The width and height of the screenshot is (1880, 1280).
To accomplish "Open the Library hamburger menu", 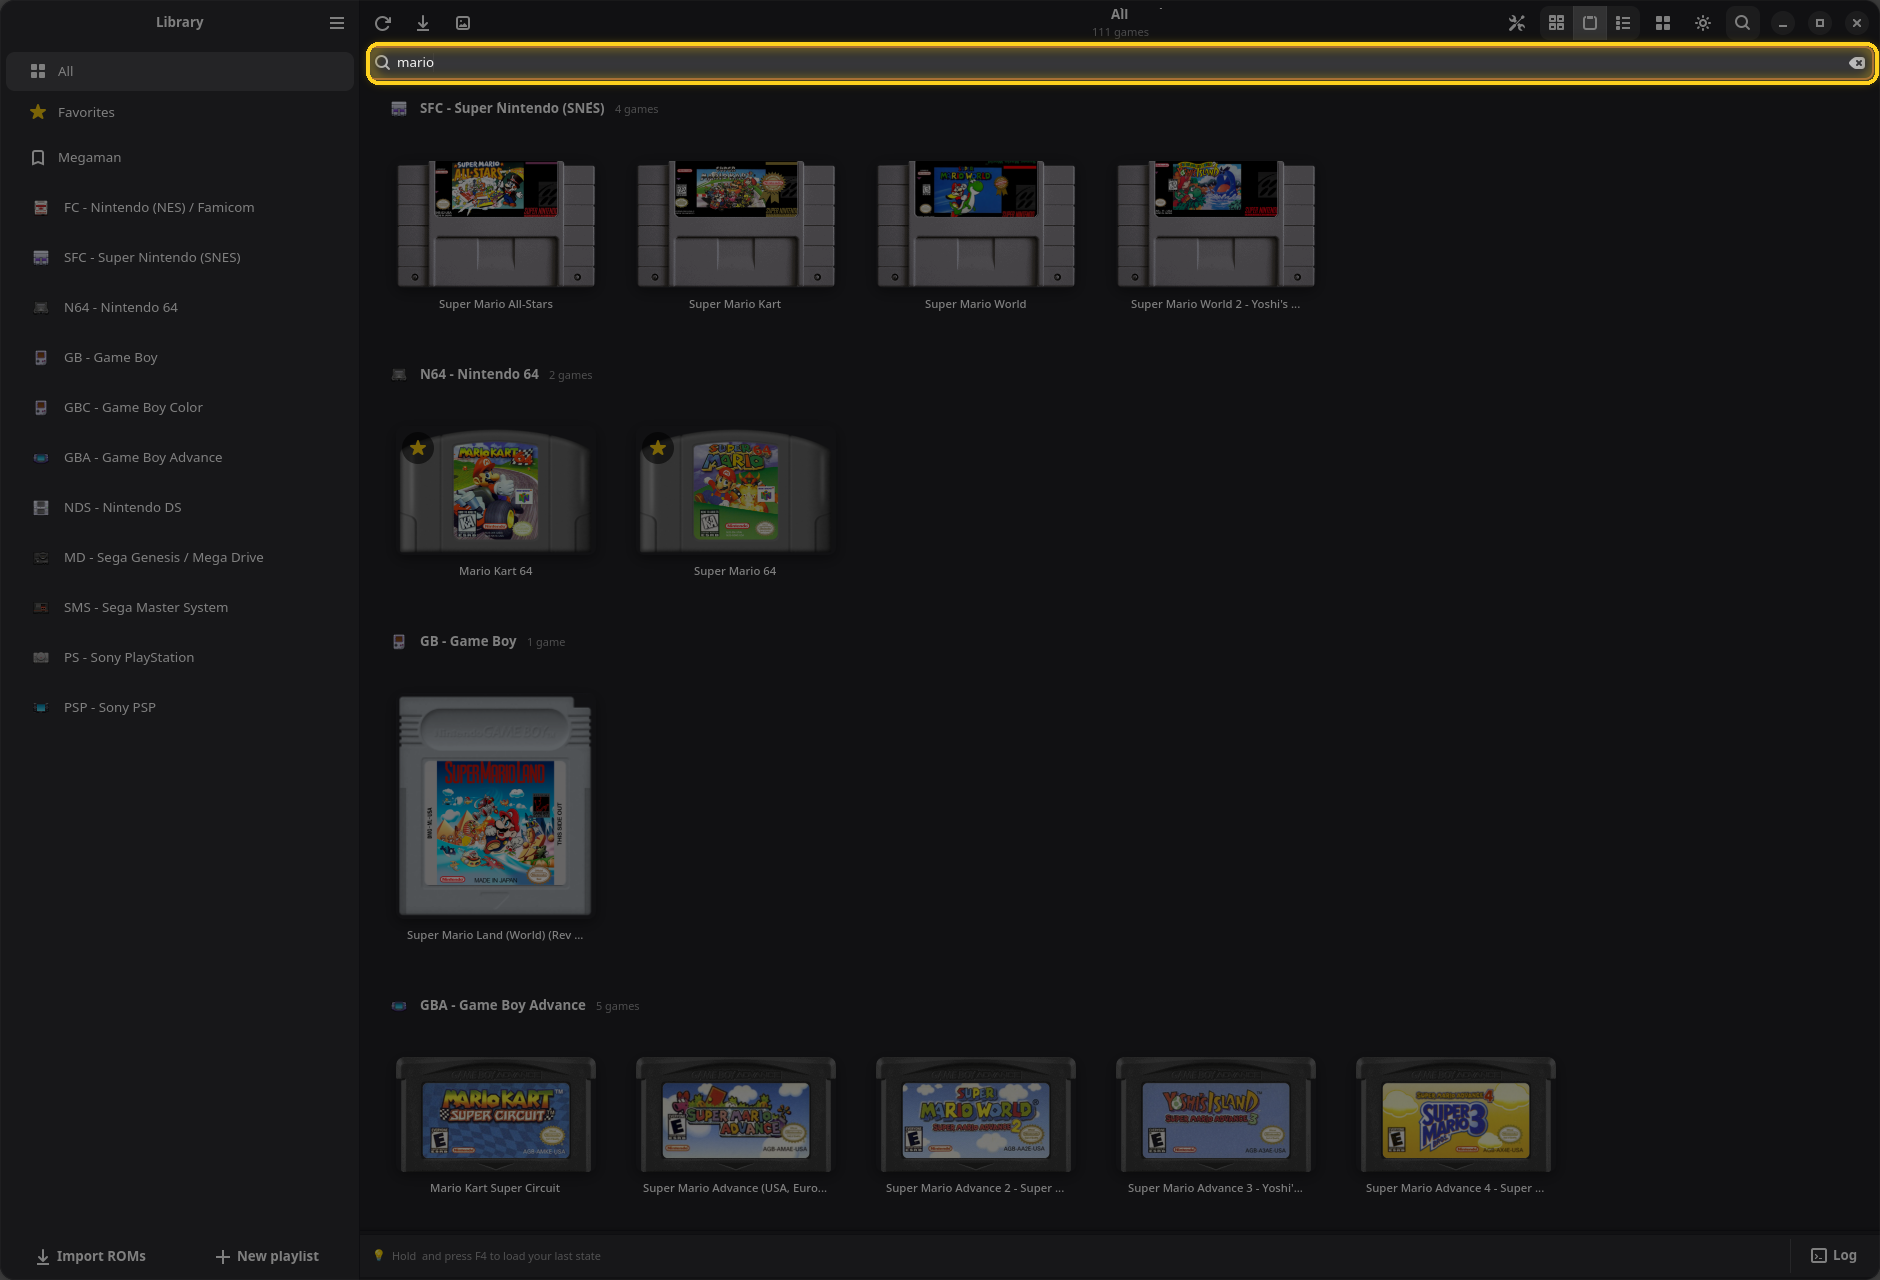I will pos(337,23).
